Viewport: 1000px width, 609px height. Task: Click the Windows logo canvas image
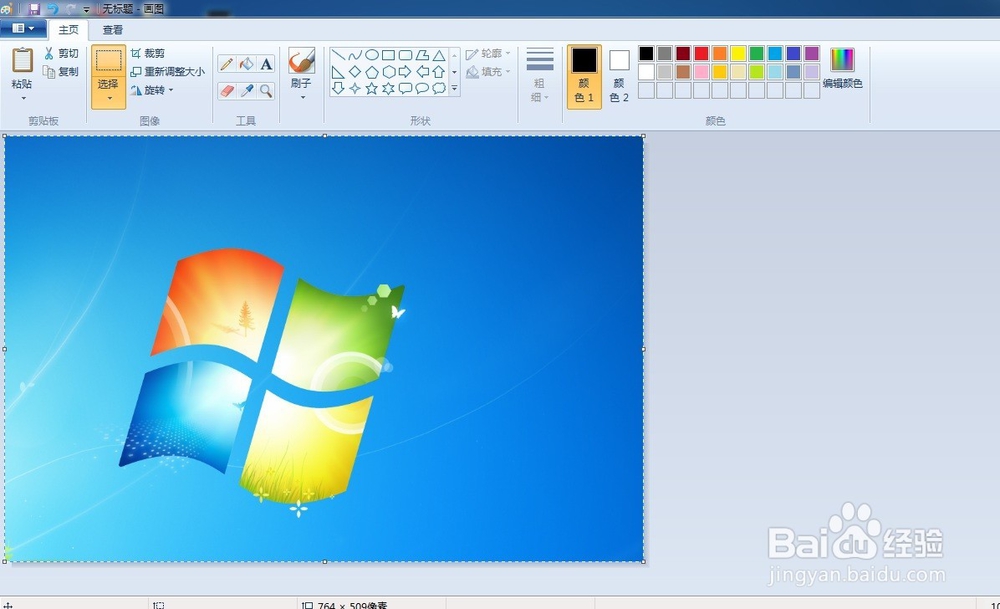(x=325, y=348)
